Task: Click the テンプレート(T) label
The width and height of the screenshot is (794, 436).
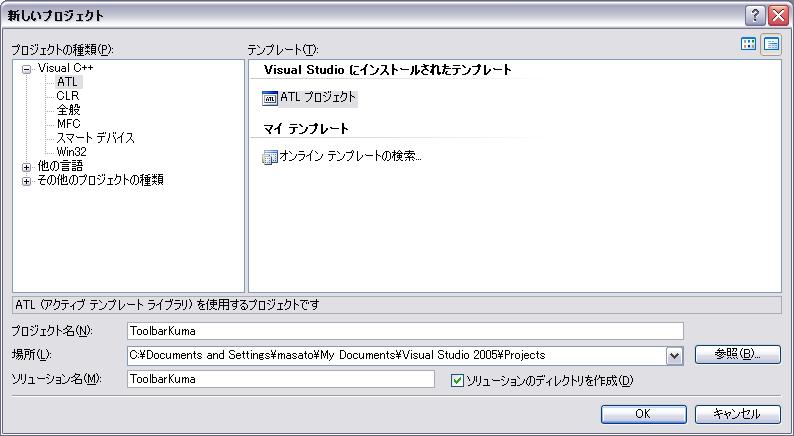Action: [x=283, y=50]
